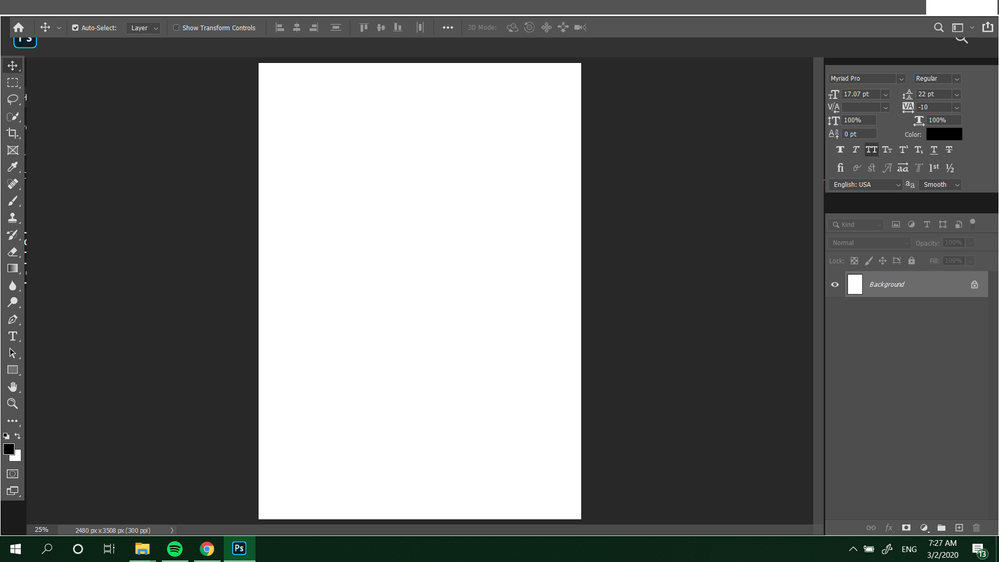Open the Search icon in options bar
999x562 pixels.
pyautogui.click(x=938, y=27)
